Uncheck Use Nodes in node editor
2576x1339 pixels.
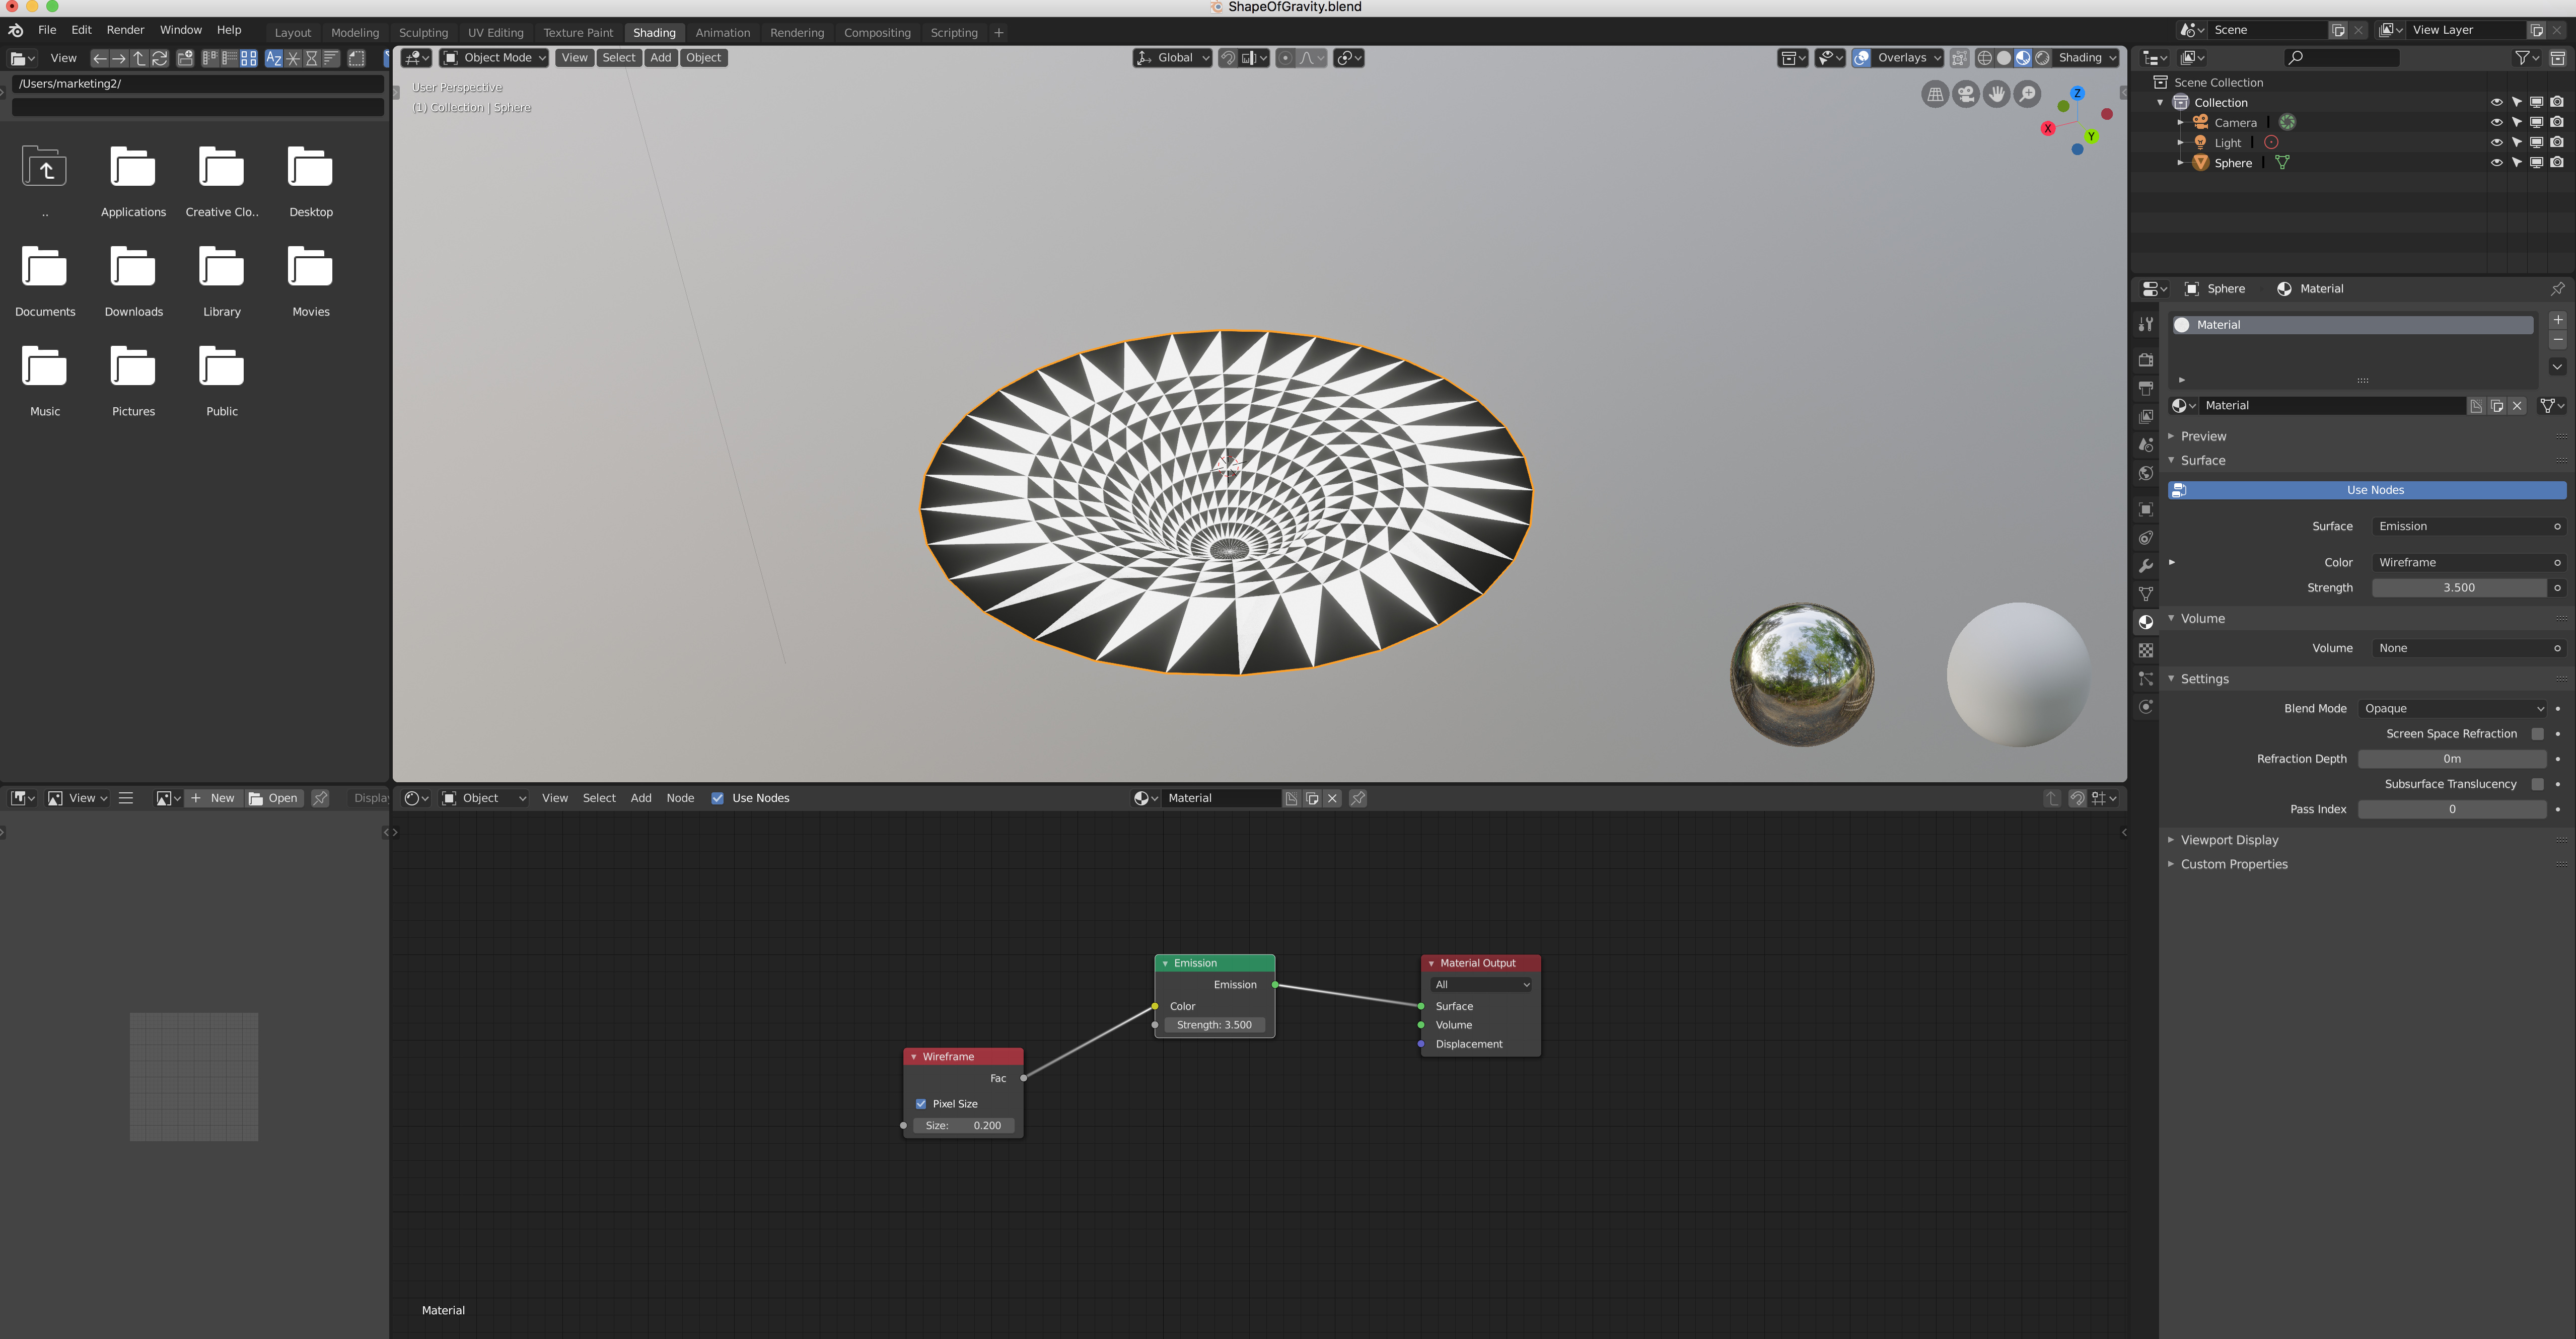pos(717,798)
